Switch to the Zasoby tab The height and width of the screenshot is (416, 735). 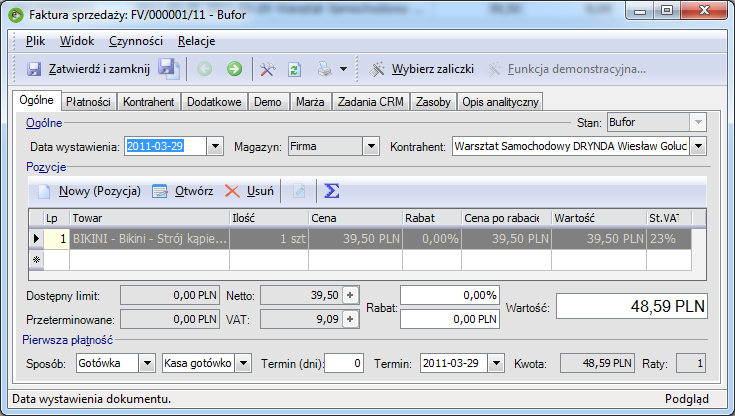[433, 102]
